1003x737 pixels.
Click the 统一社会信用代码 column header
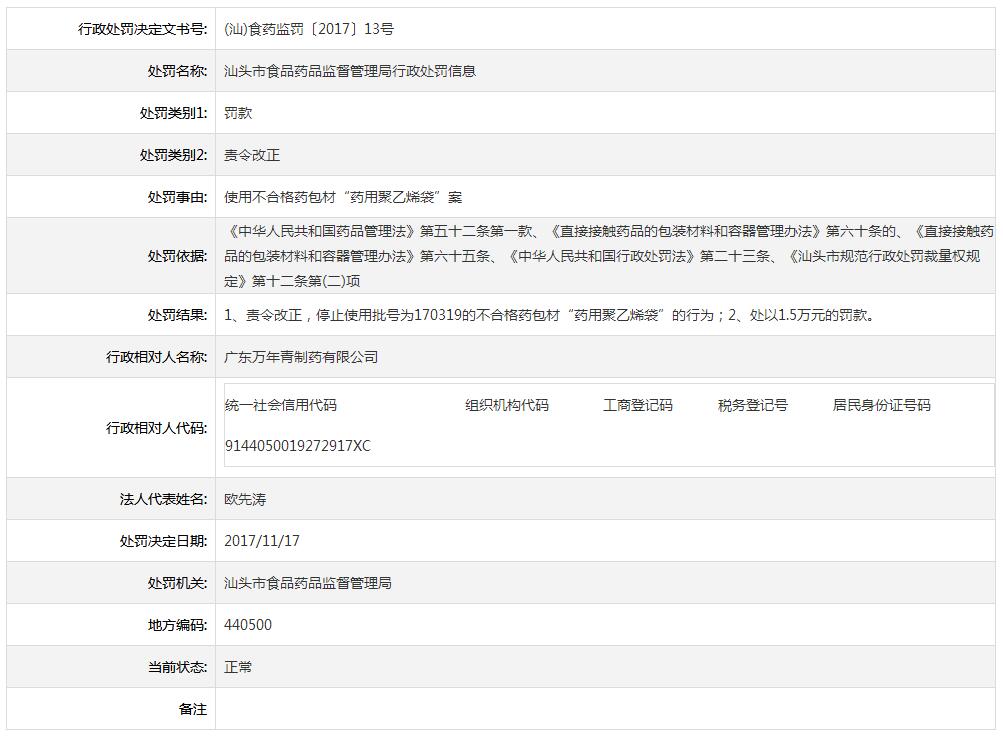pos(281,405)
